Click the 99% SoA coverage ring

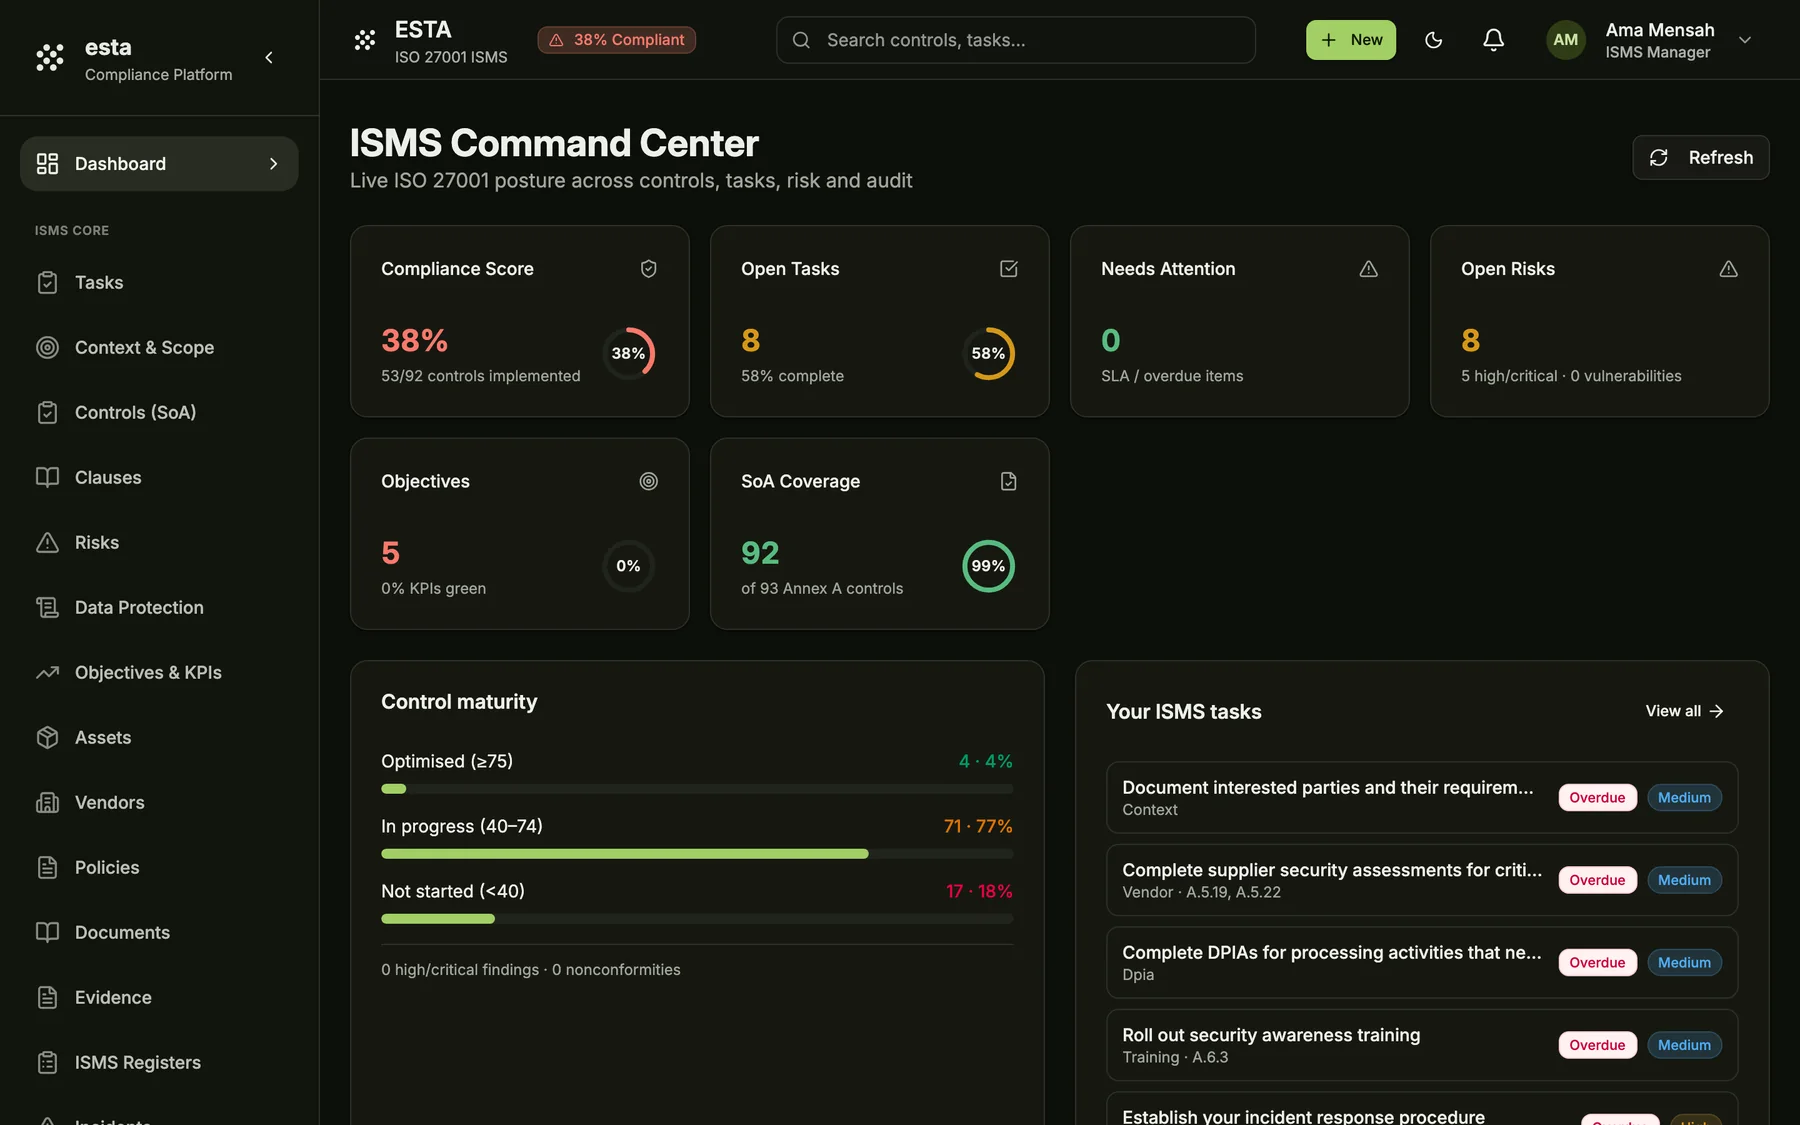point(989,566)
